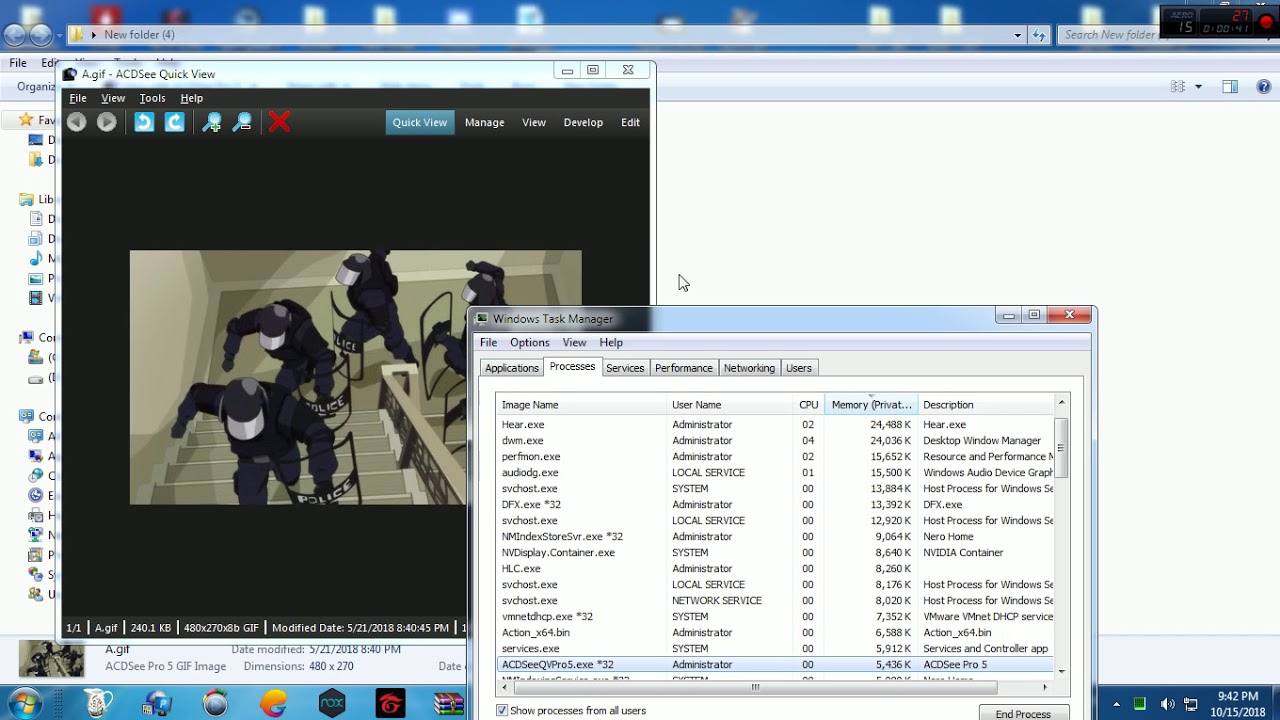Switch to Applications tab in Task Manager
The height and width of the screenshot is (720, 1280).
[x=512, y=368]
